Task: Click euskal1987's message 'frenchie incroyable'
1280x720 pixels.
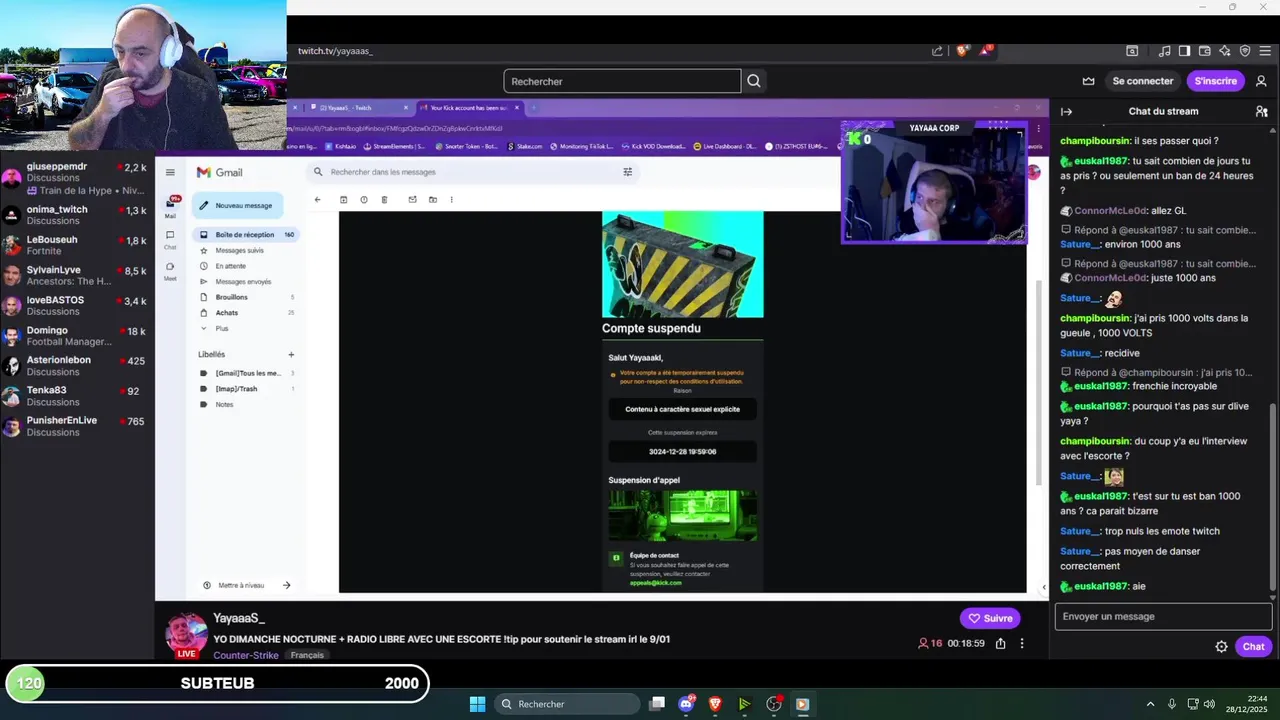Action: coord(1175,386)
